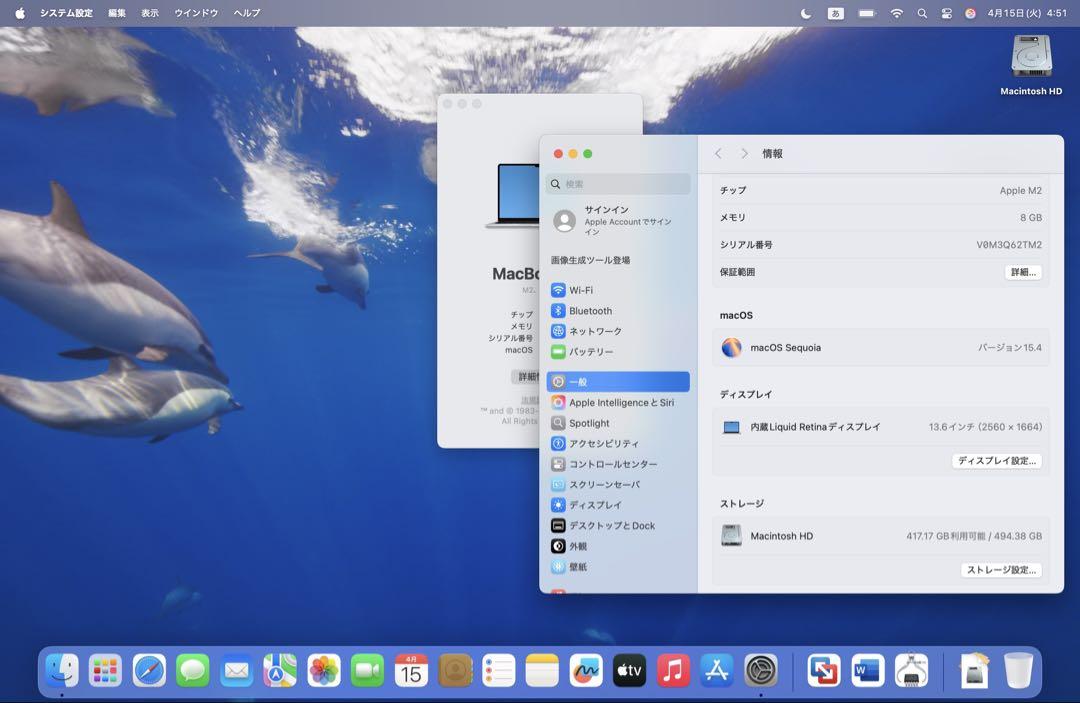The height and width of the screenshot is (703, 1080).
Task: Click 詳細... button for 保証範囲
Action: point(1023,272)
